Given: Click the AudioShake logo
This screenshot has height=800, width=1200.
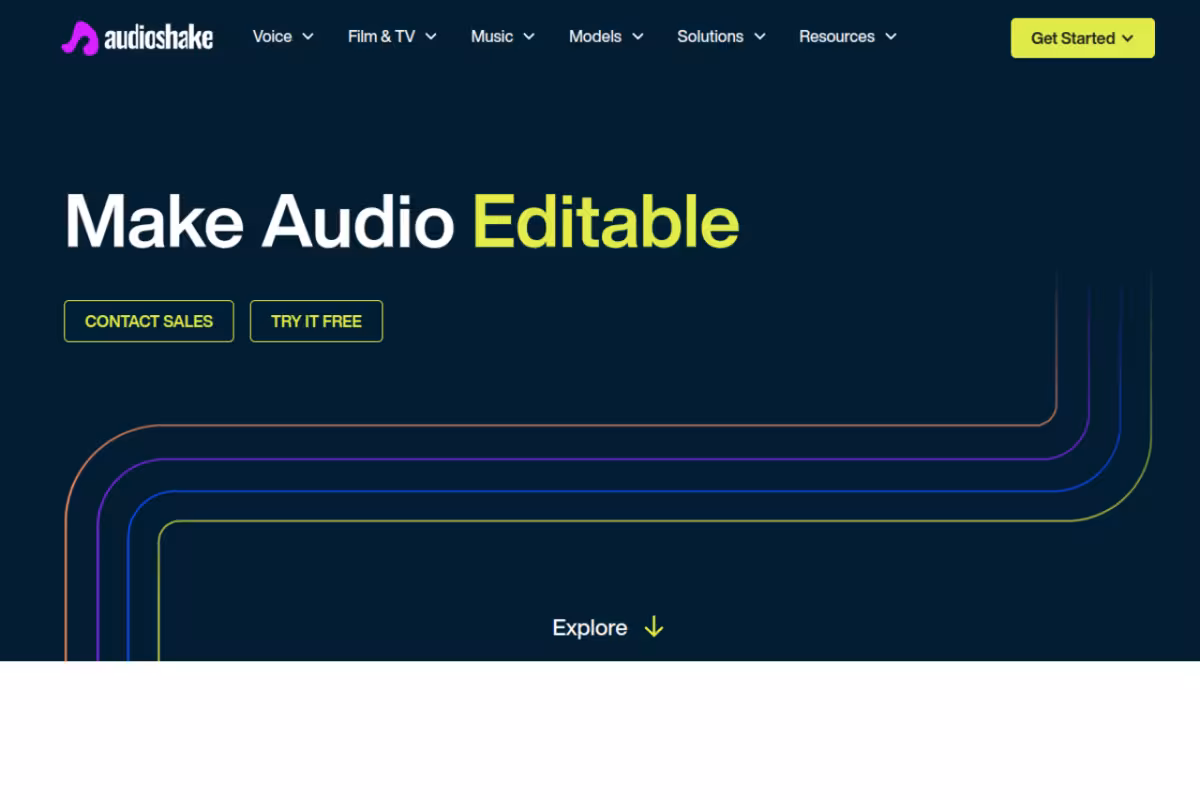Looking at the screenshot, I should (x=137, y=38).
